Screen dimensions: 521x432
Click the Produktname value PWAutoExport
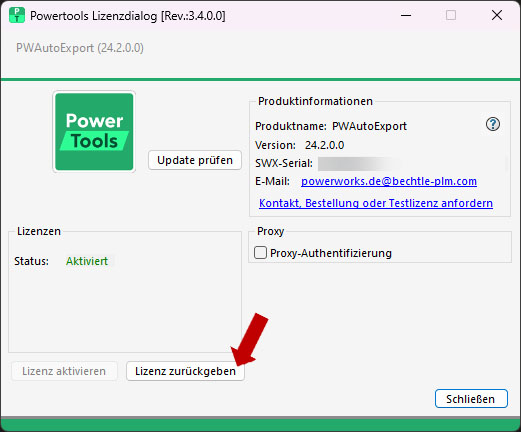click(x=369, y=126)
